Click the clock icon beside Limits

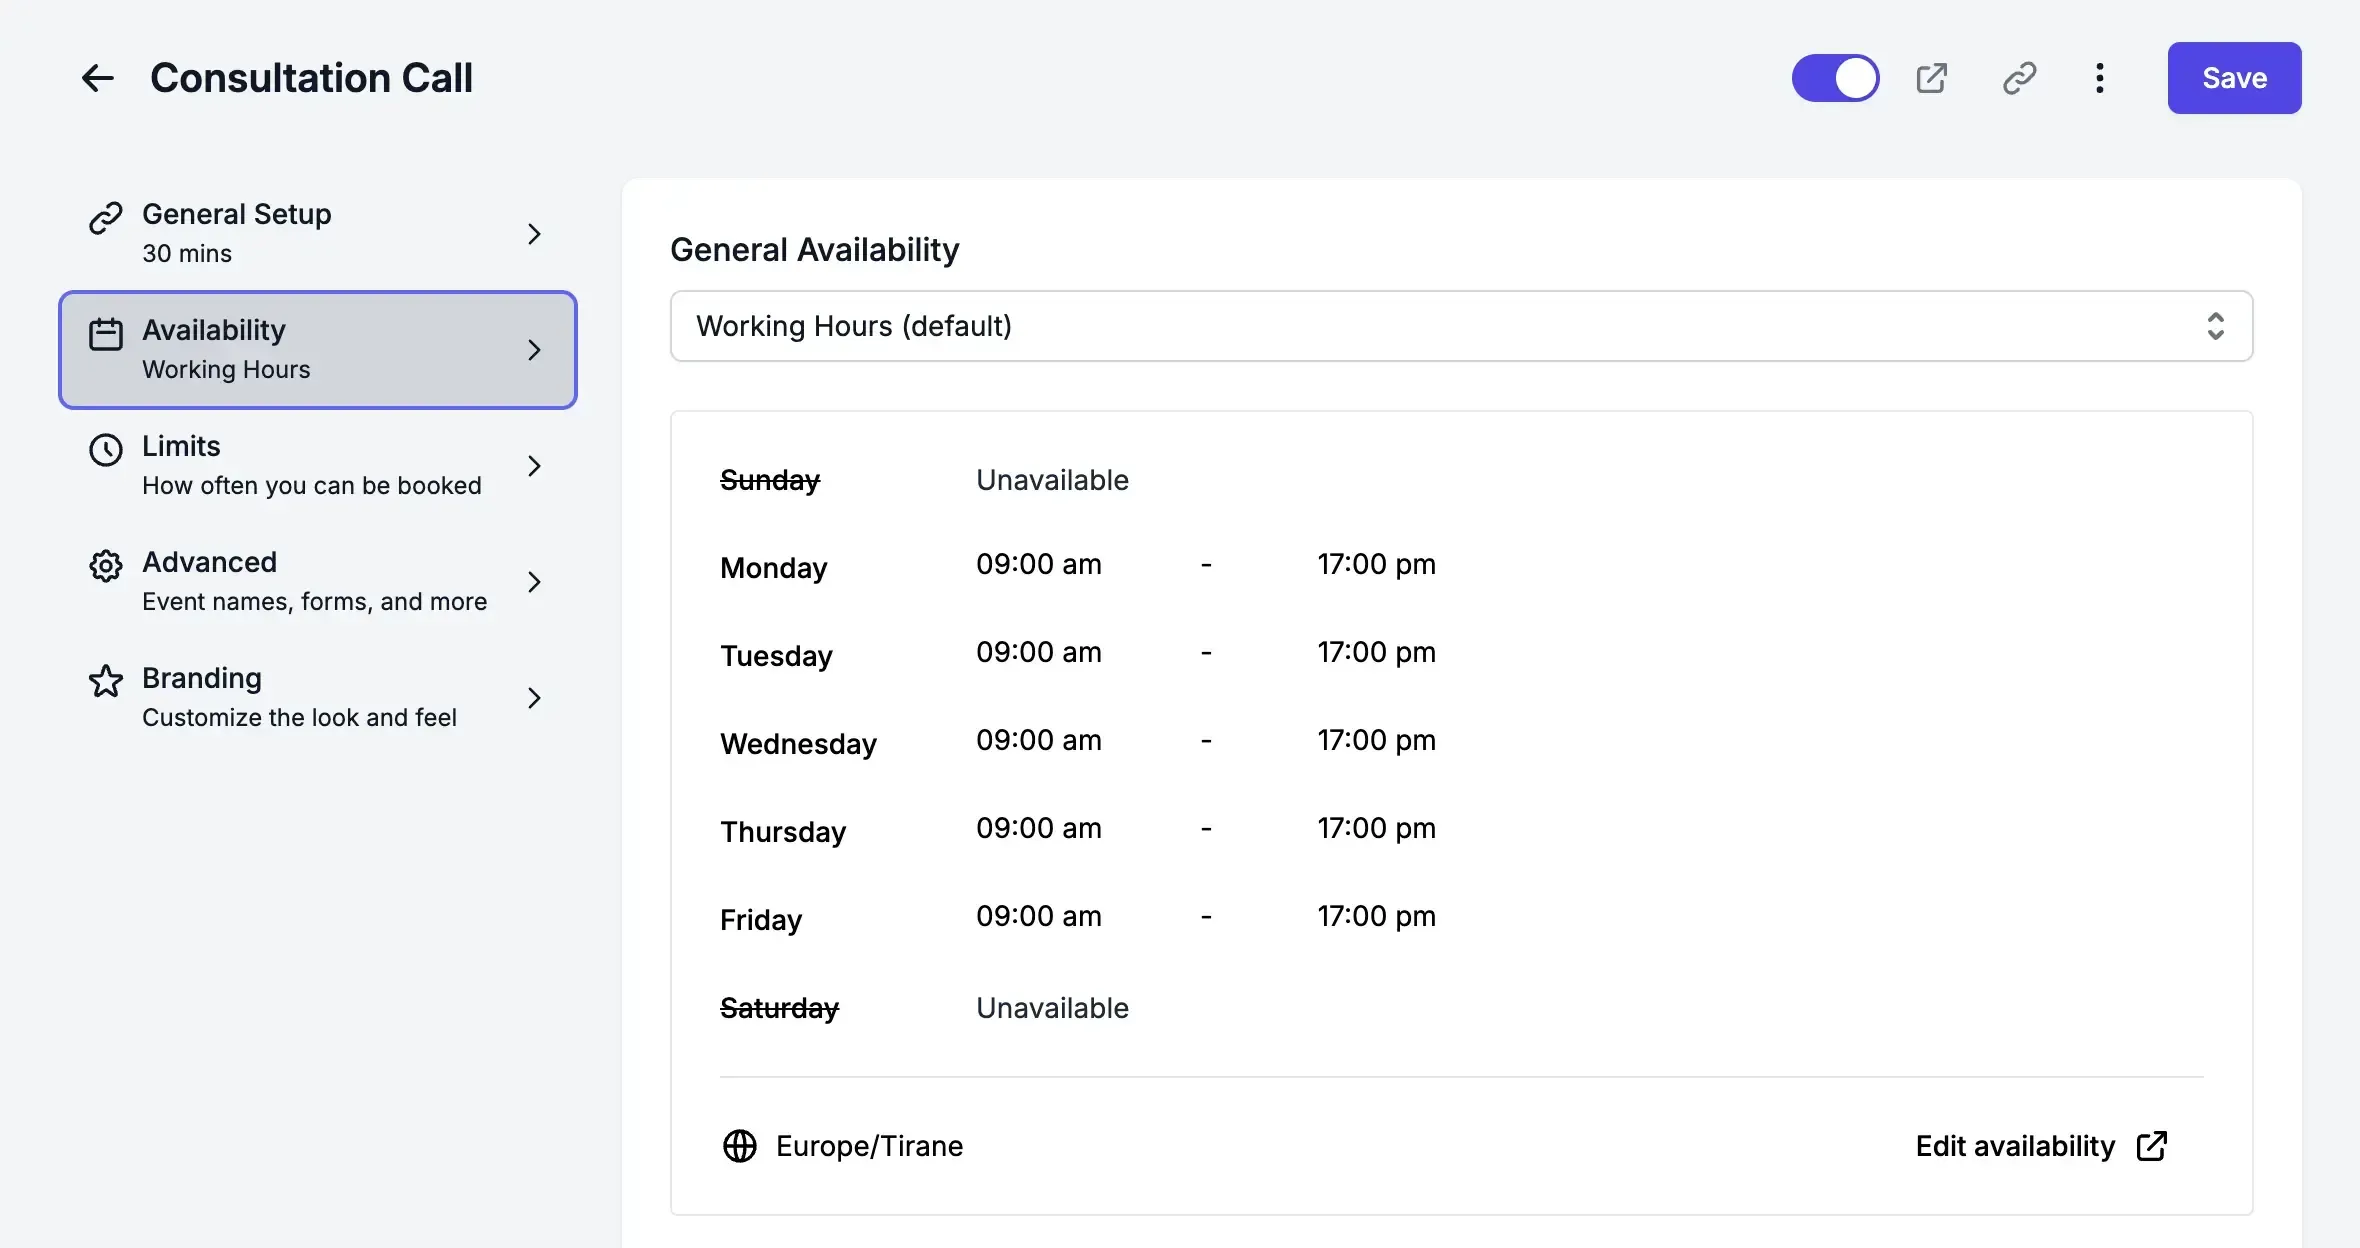106,450
